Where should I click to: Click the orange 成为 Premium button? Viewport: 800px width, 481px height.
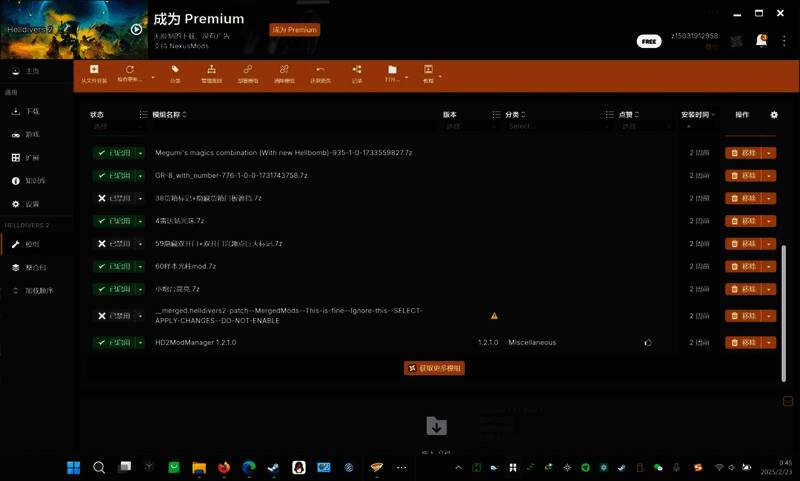pos(294,30)
